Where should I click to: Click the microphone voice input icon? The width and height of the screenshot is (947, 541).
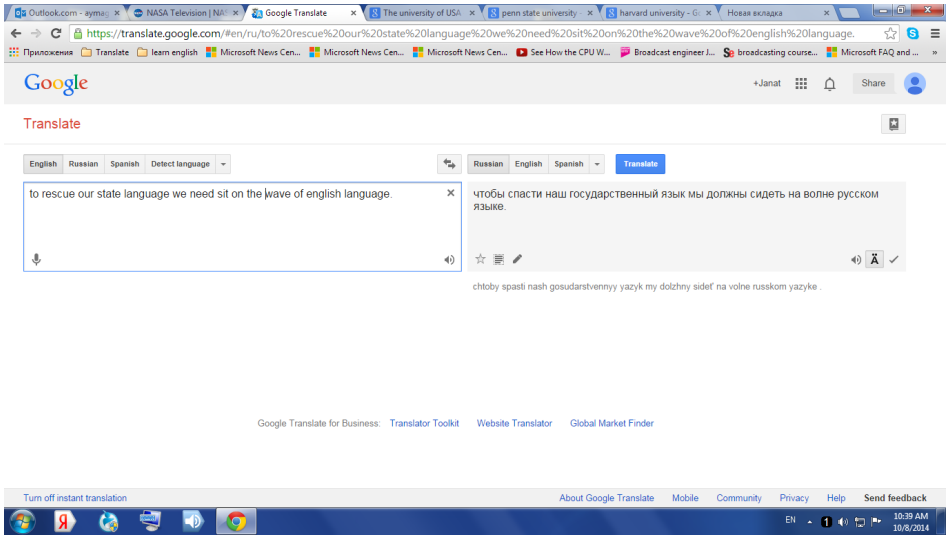pyautogui.click(x=36, y=260)
